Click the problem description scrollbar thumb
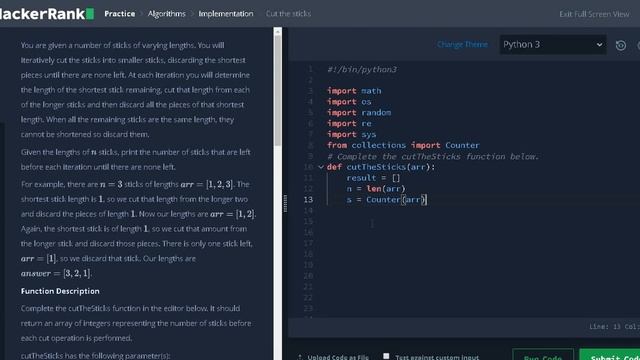This screenshot has width=640, height=360. point(278,90)
